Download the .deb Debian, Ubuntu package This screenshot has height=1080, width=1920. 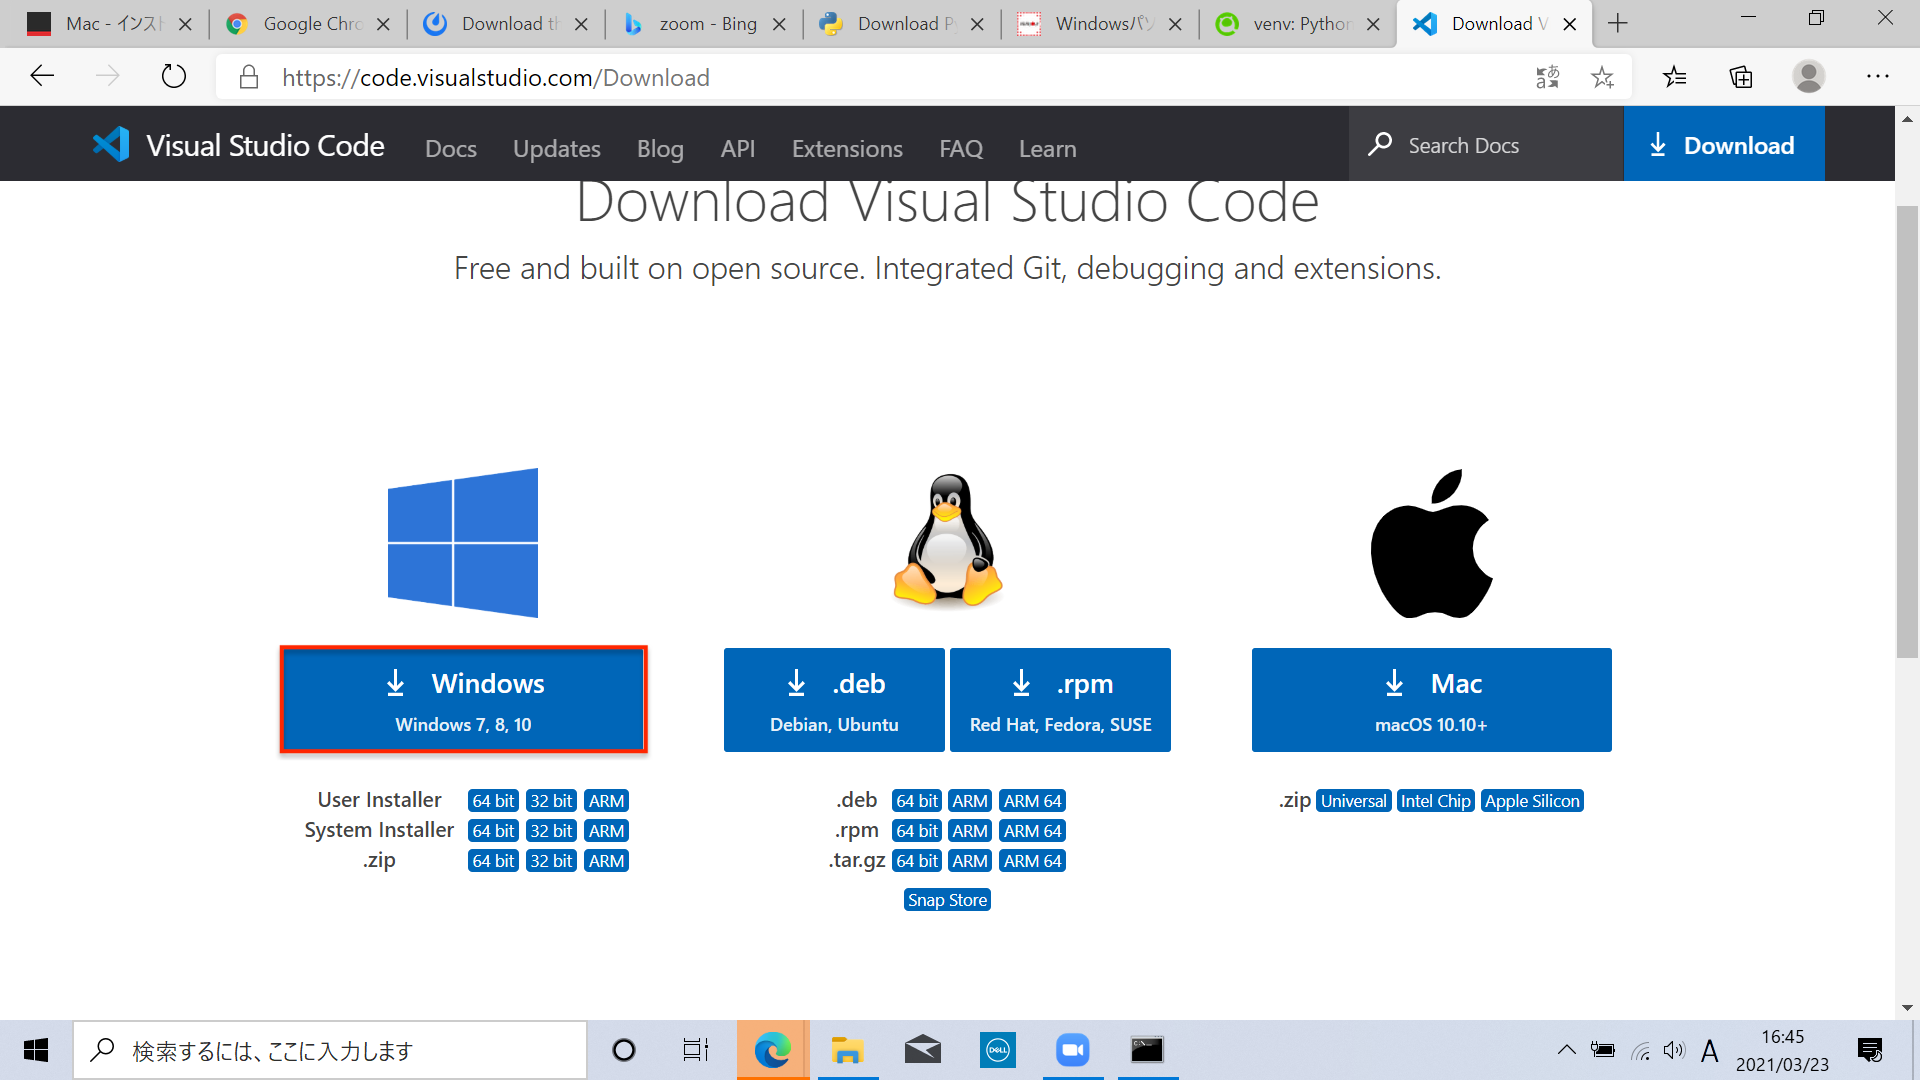point(834,700)
